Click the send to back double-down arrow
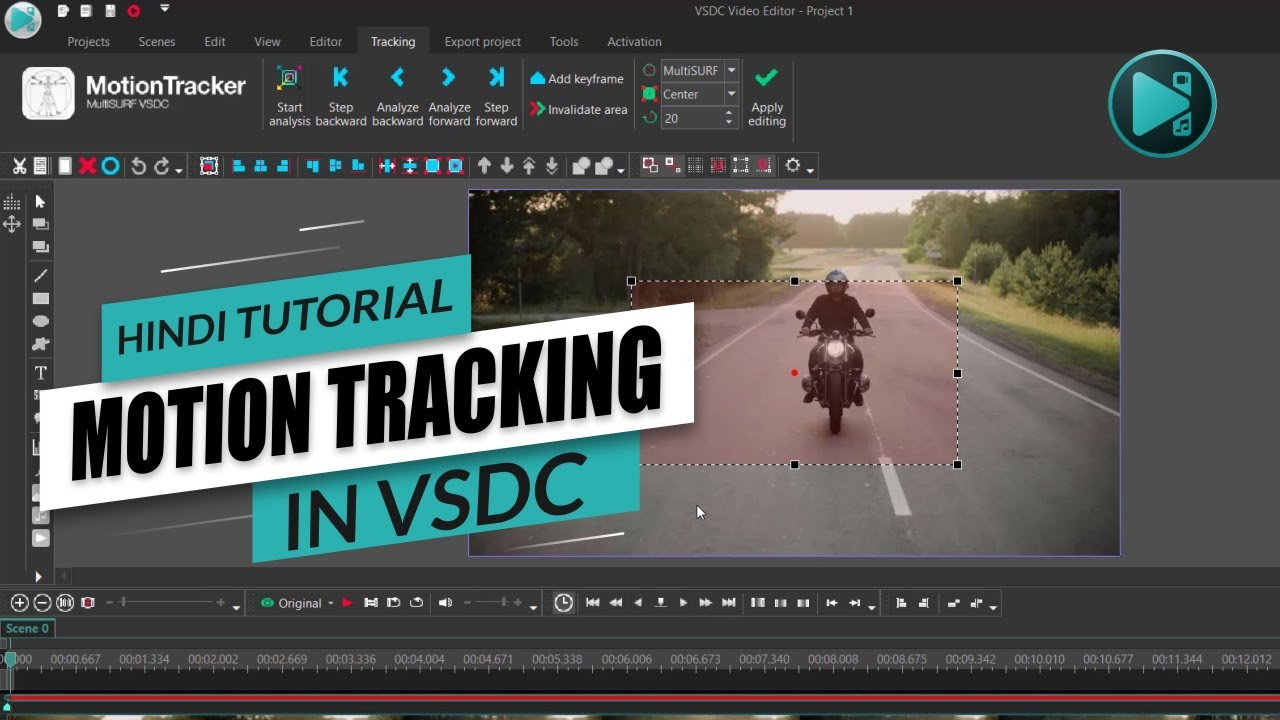This screenshot has height=720, width=1280. pyautogui.click(x=551, y=166)
